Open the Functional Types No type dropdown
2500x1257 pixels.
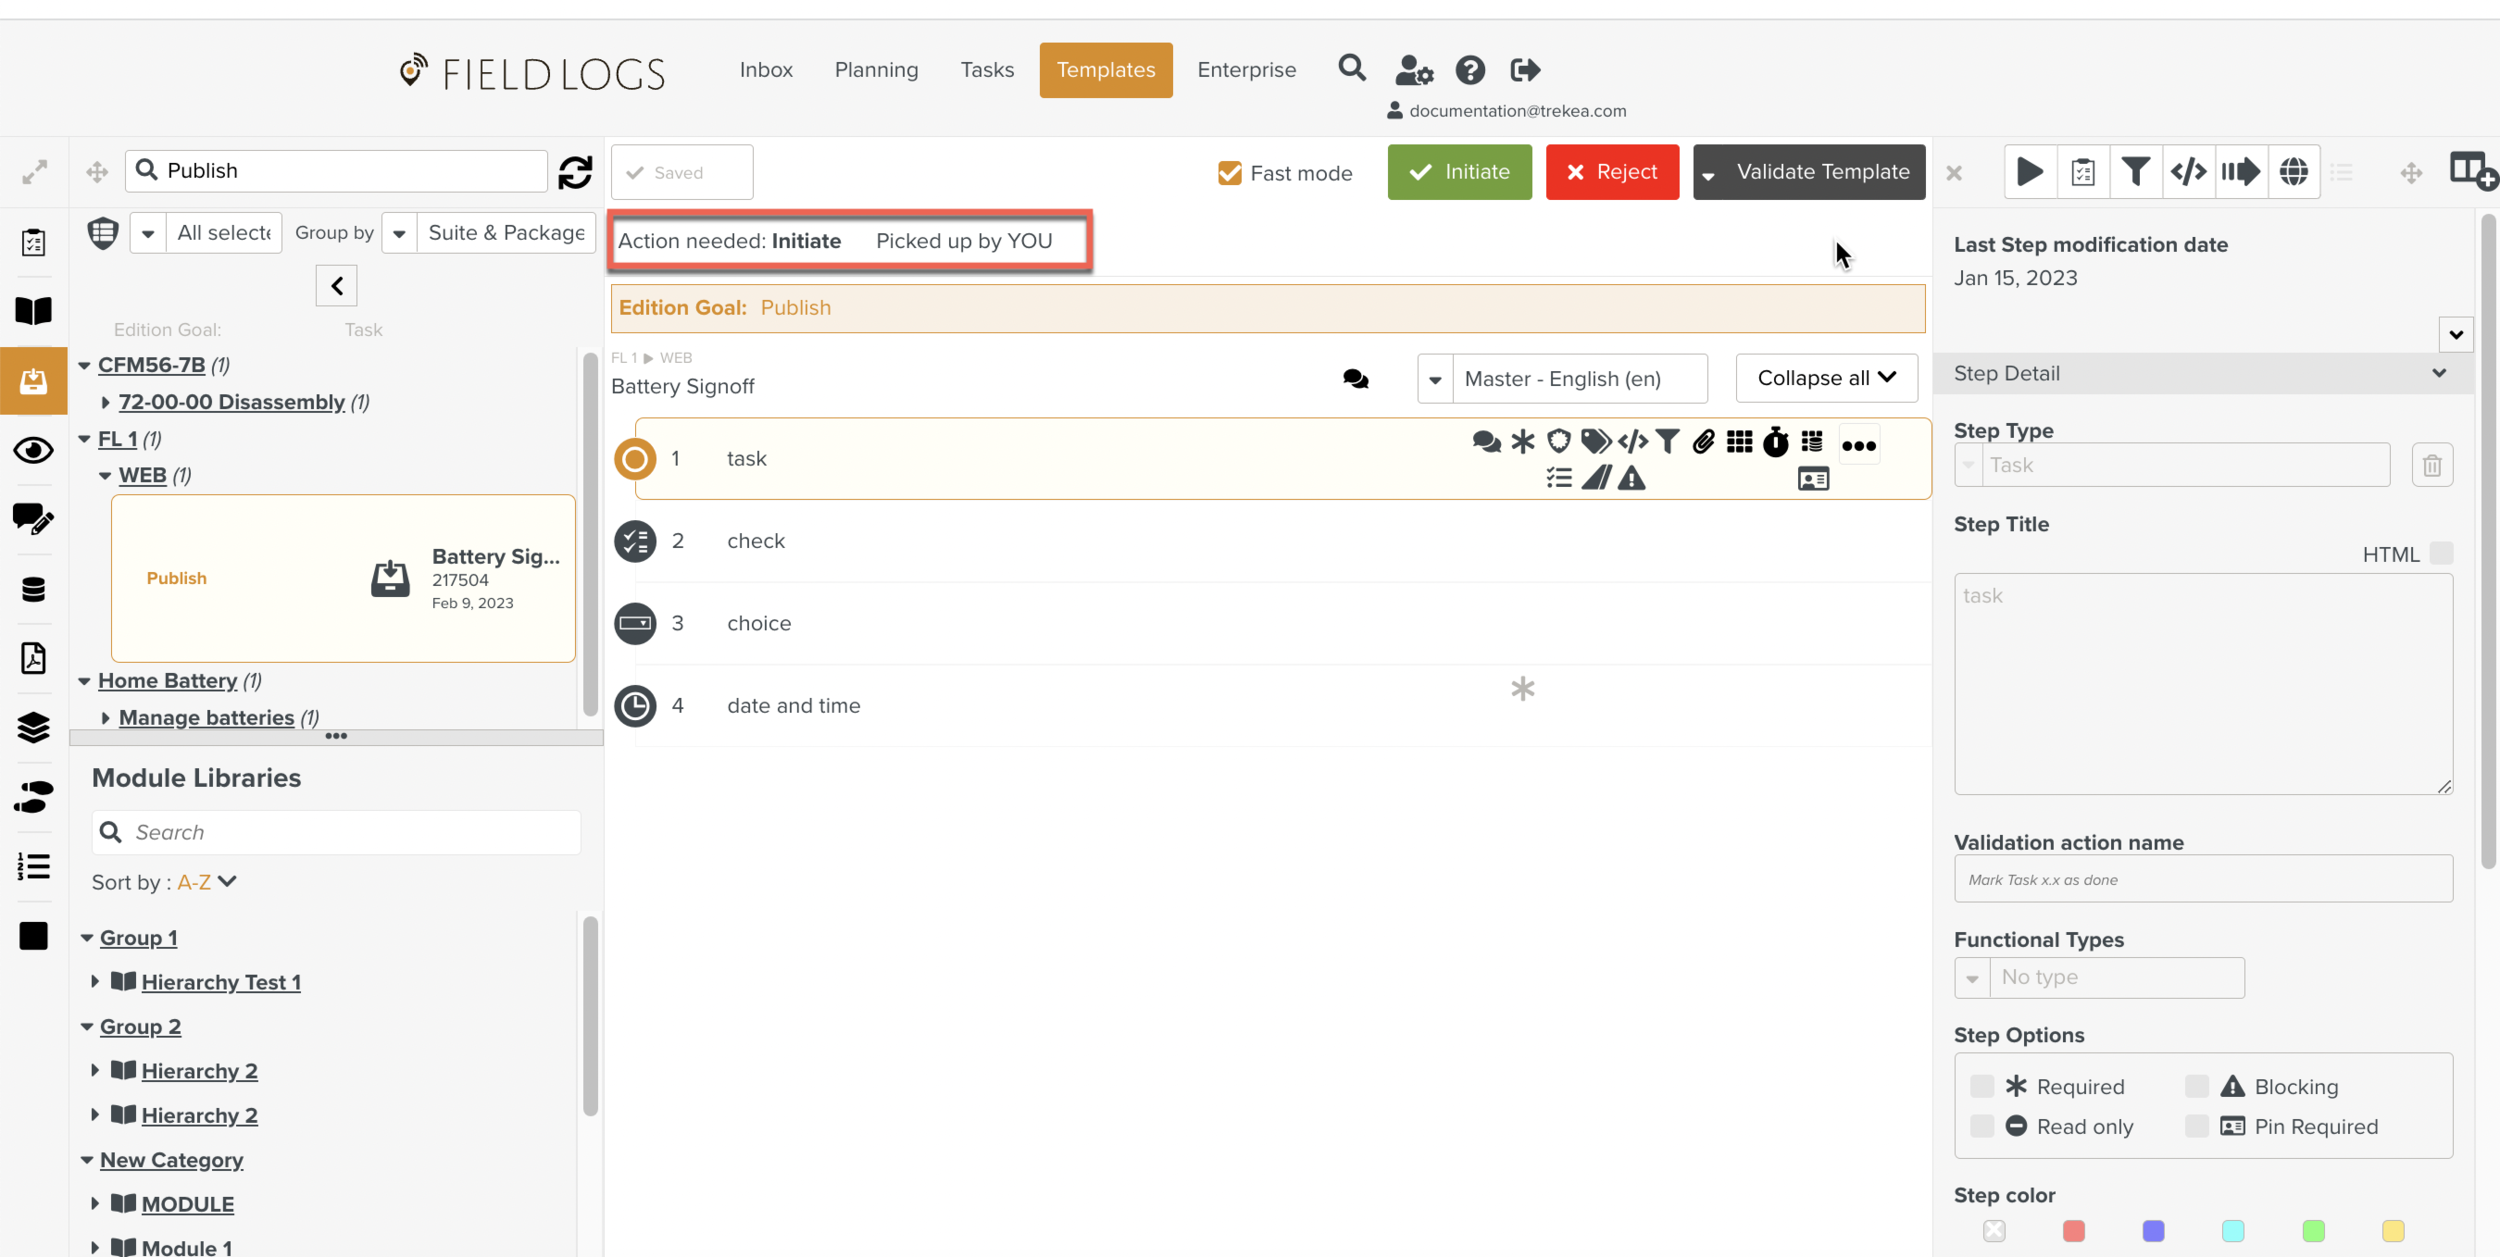point(2099,977)
